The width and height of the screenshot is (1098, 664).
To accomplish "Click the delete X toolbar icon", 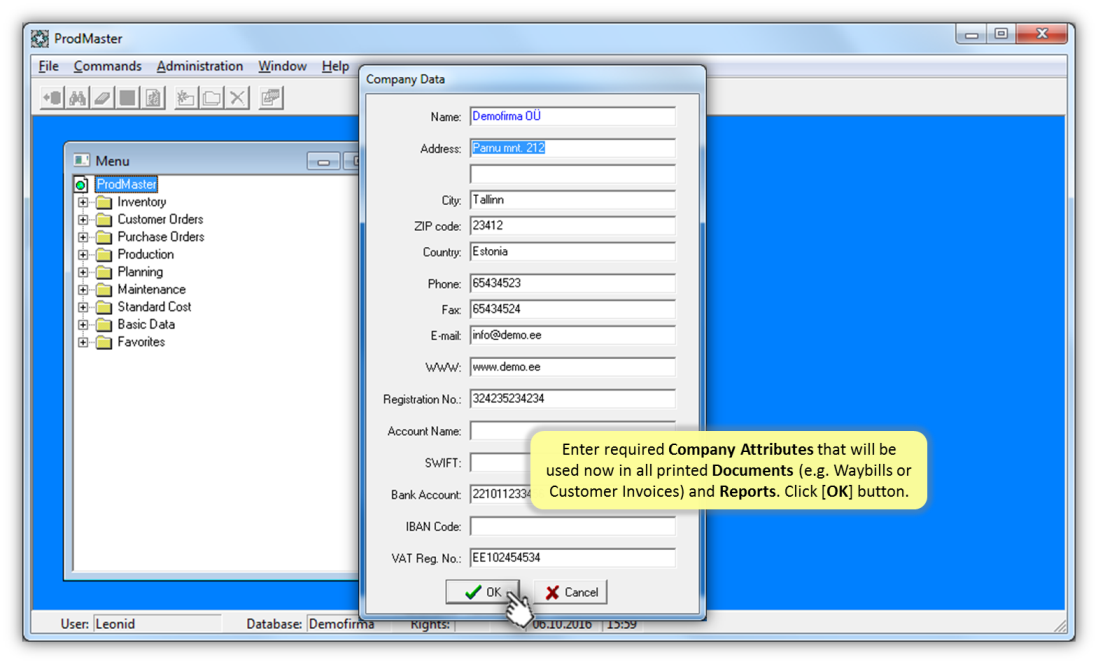I will pyautogui.click(x=237, y=98).
